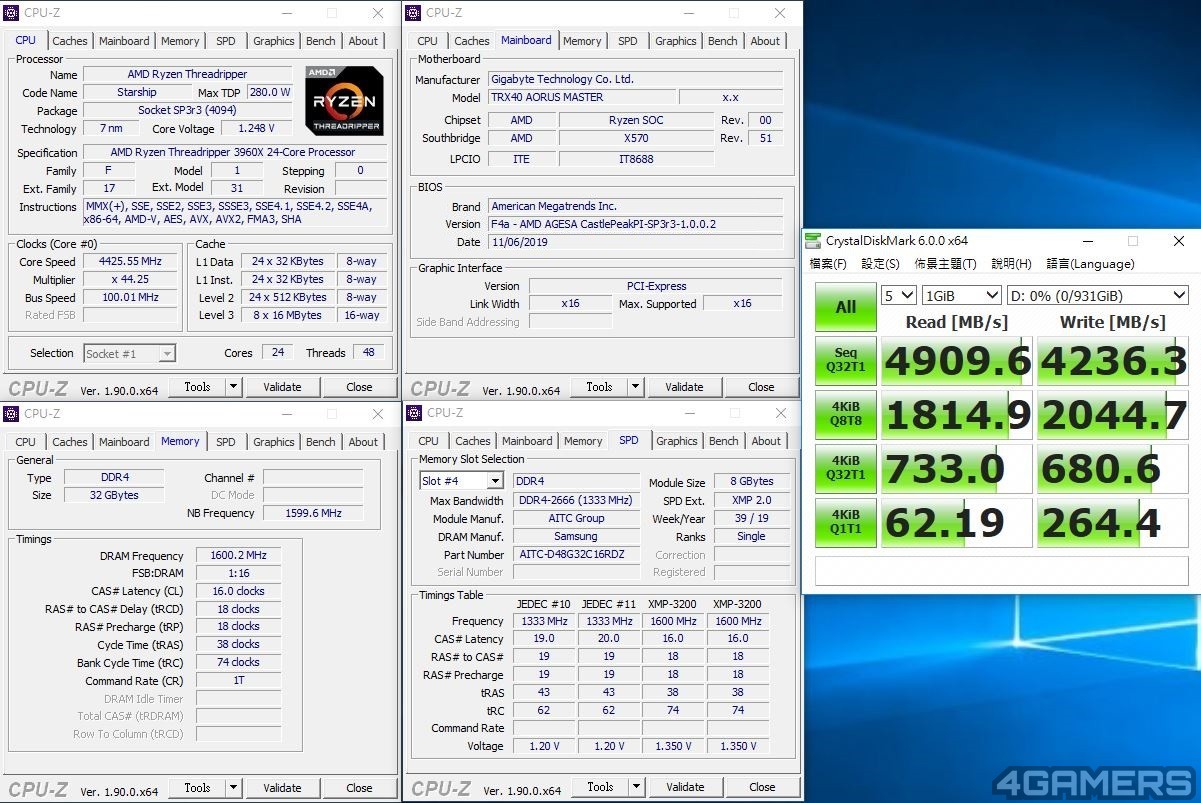
Task: Click the "XMP 2.0" SPD Ext. value
Action: (x=751, y=500)
